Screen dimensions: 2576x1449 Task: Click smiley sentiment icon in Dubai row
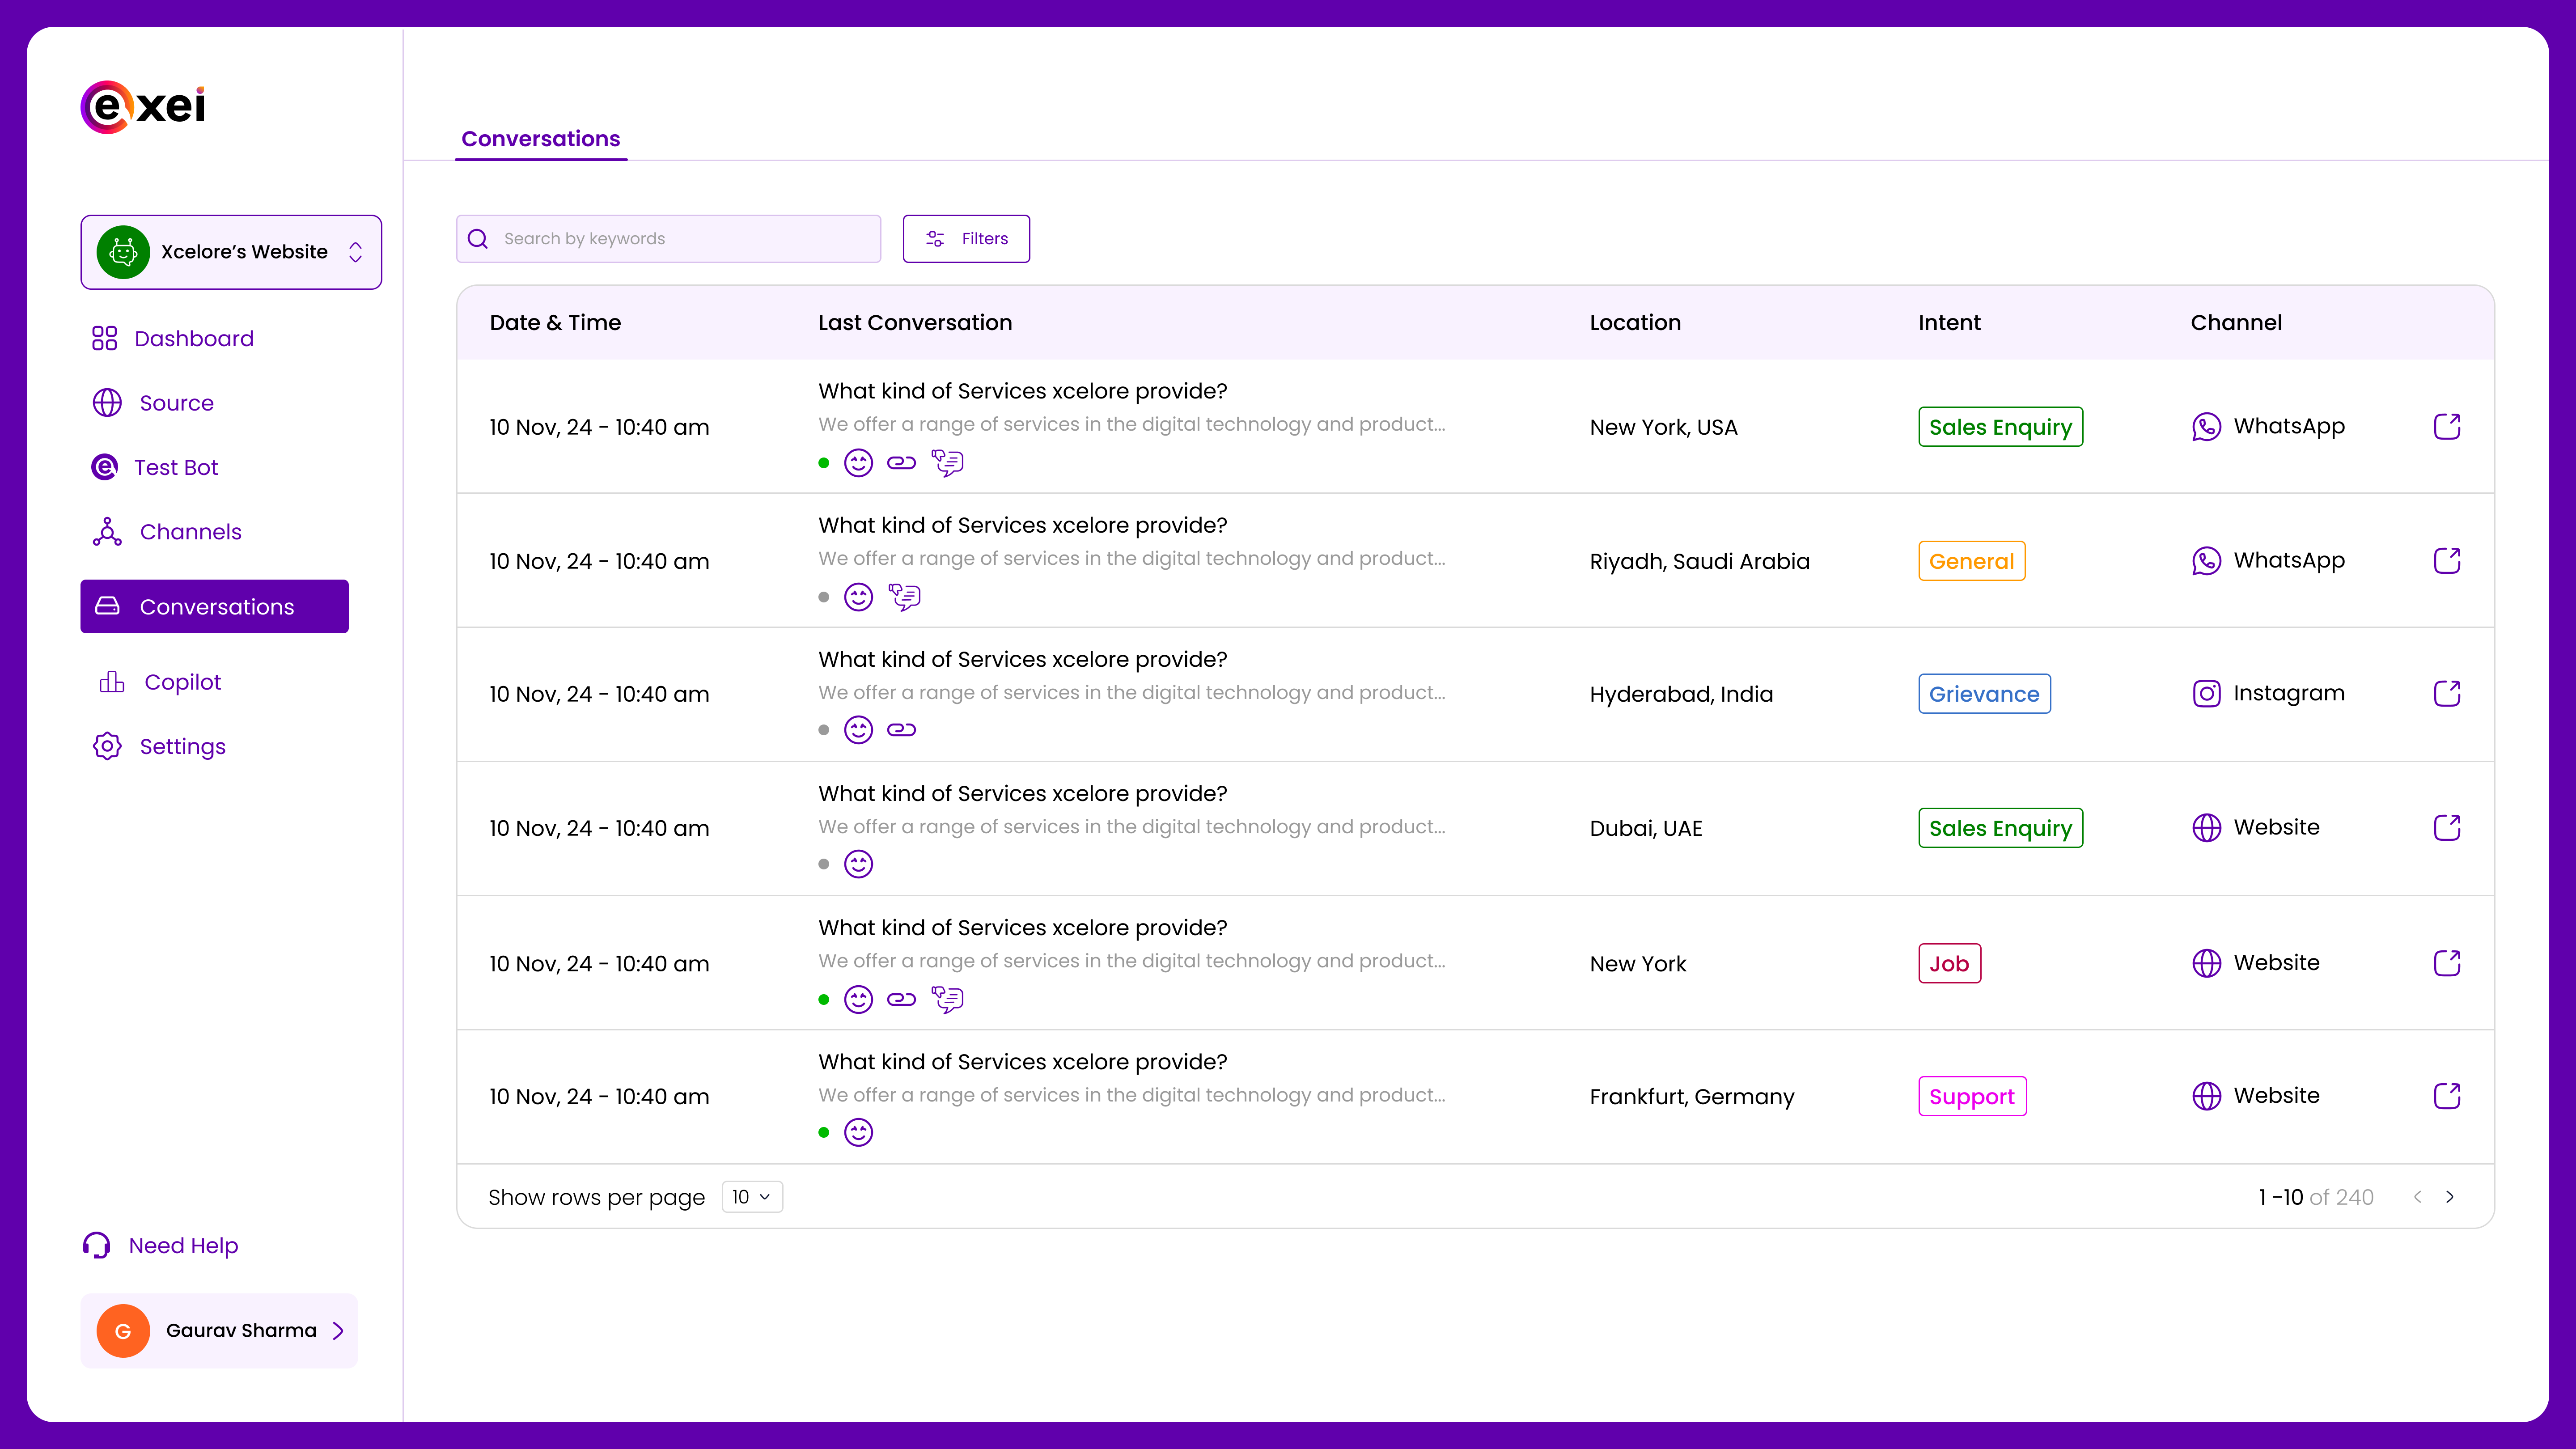(x=858, y=864)
